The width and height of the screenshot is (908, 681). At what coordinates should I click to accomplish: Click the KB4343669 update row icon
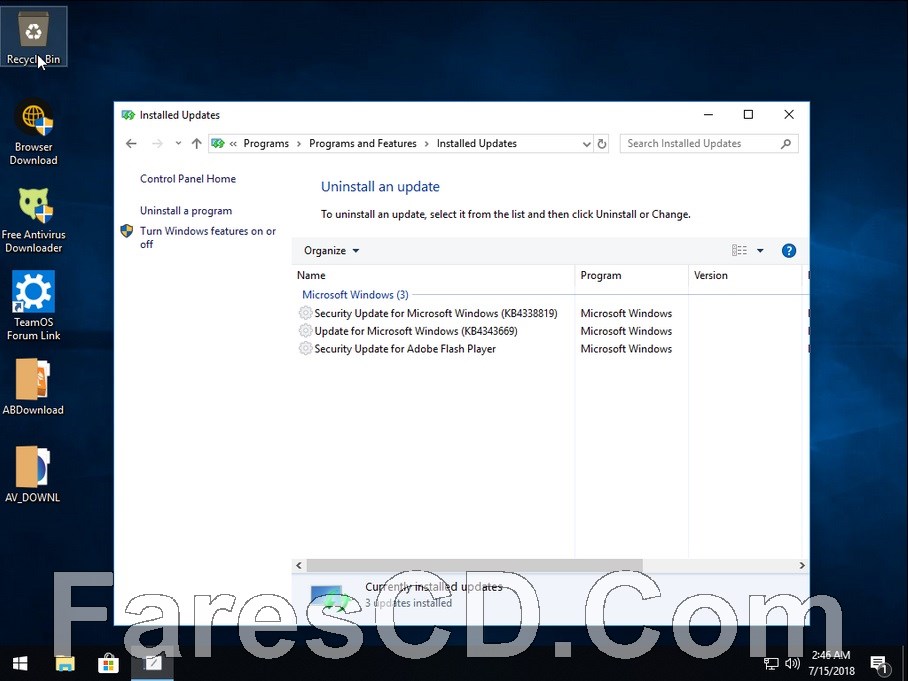[x=305, y=331]
